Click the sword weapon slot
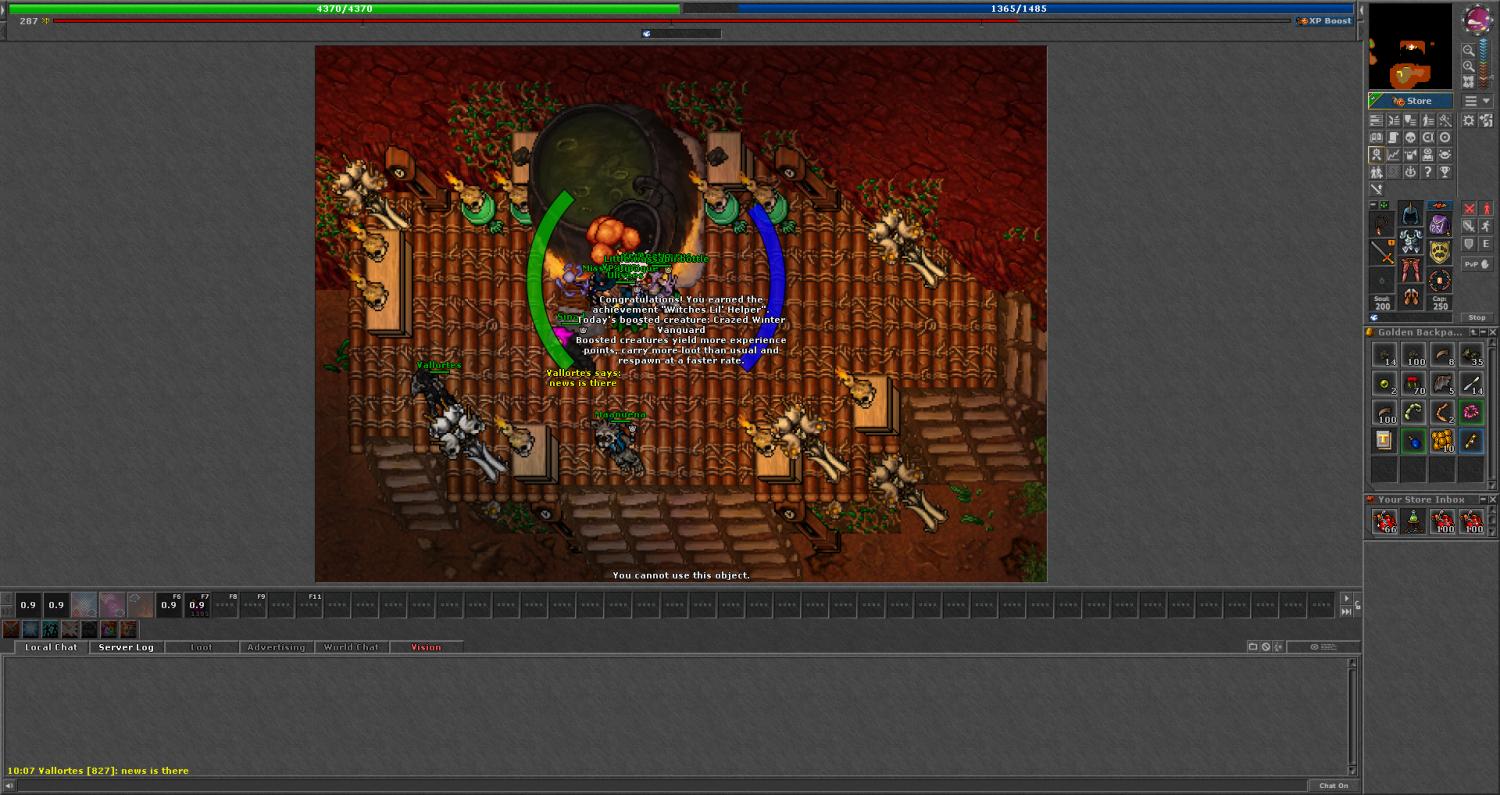Image resolution: width=1500 pixels, height=795 pixels. [1382, 252]
